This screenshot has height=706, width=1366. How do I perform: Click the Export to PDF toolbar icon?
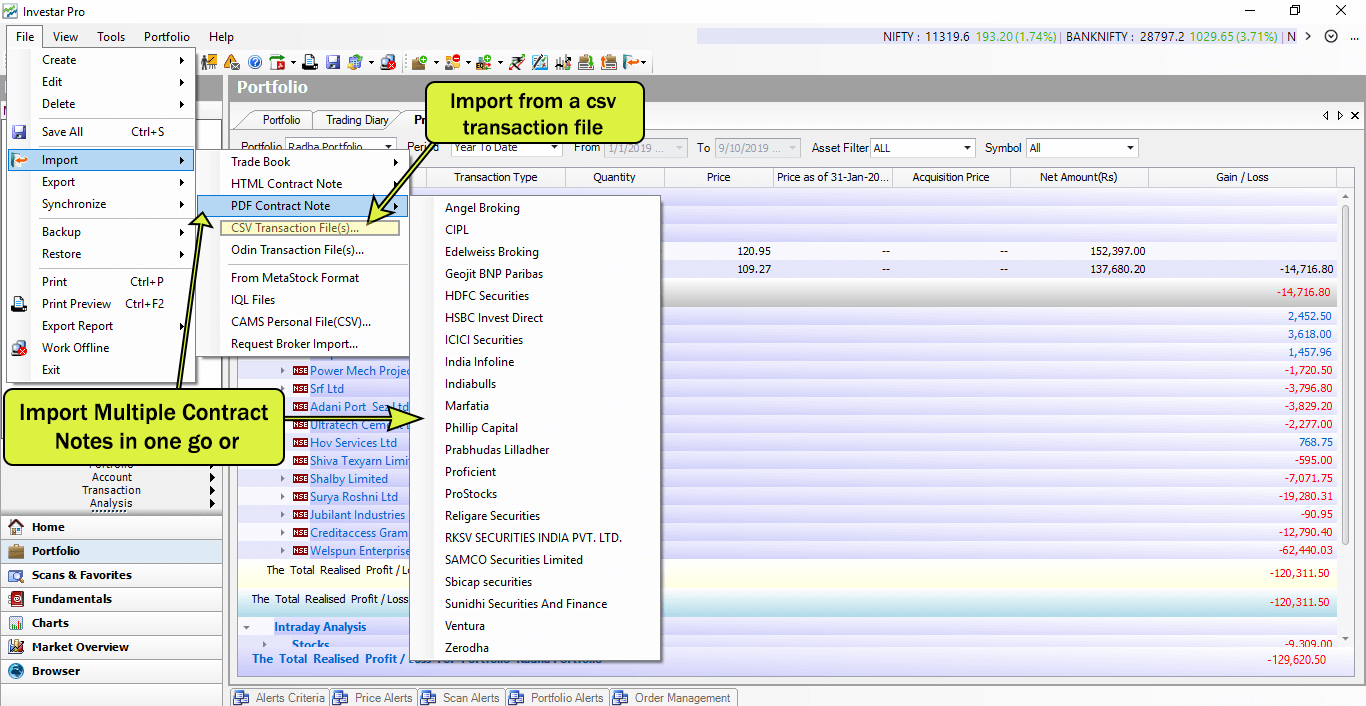(x=279, y=62)
